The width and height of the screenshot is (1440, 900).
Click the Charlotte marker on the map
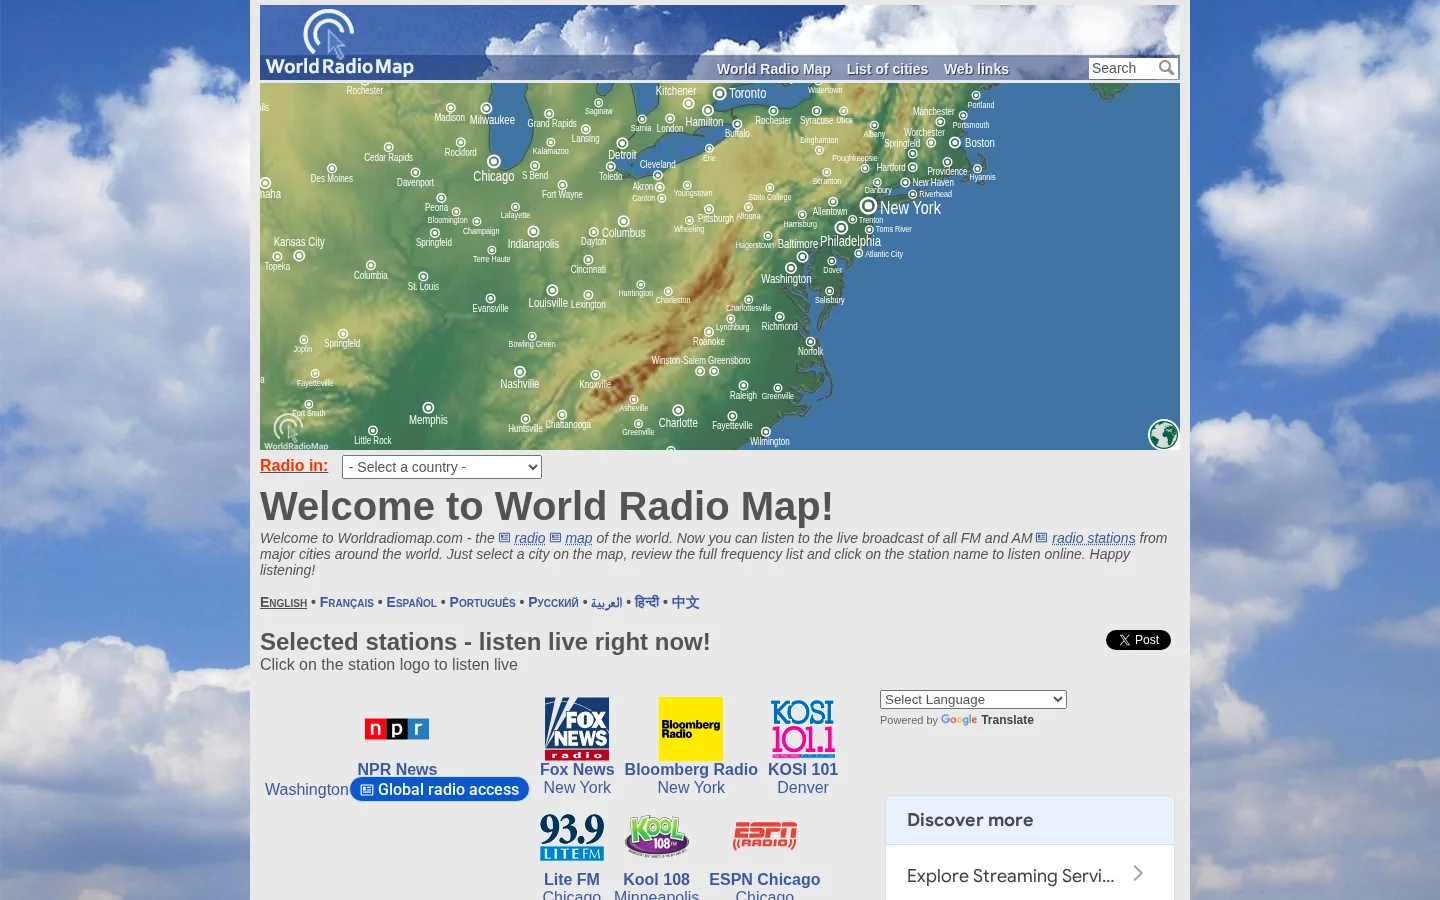tap(678, 410)
